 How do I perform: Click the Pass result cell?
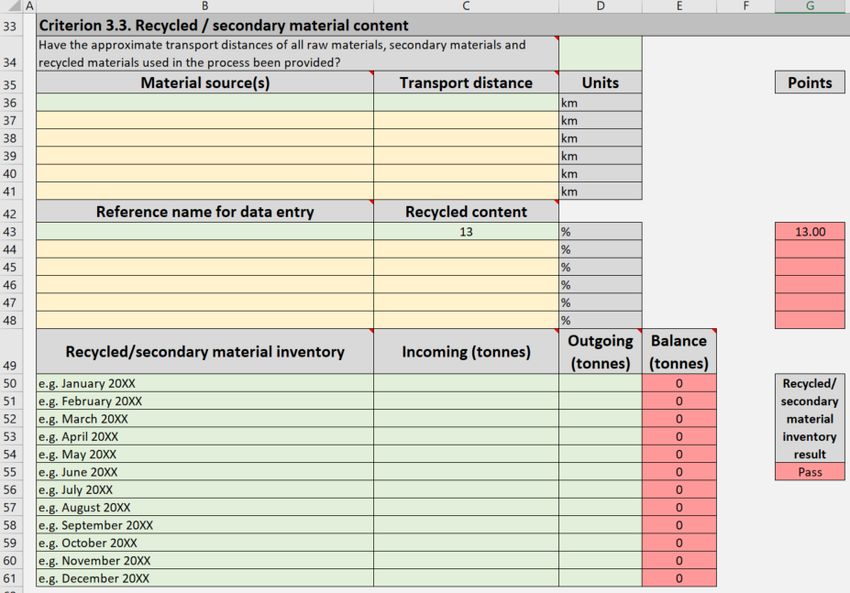810,472
